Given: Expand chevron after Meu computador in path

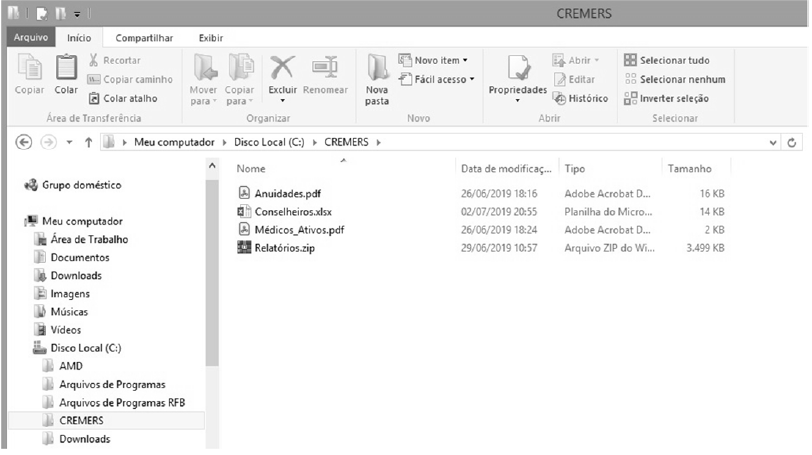Looking at the screenshot, I should click(224, 142).
